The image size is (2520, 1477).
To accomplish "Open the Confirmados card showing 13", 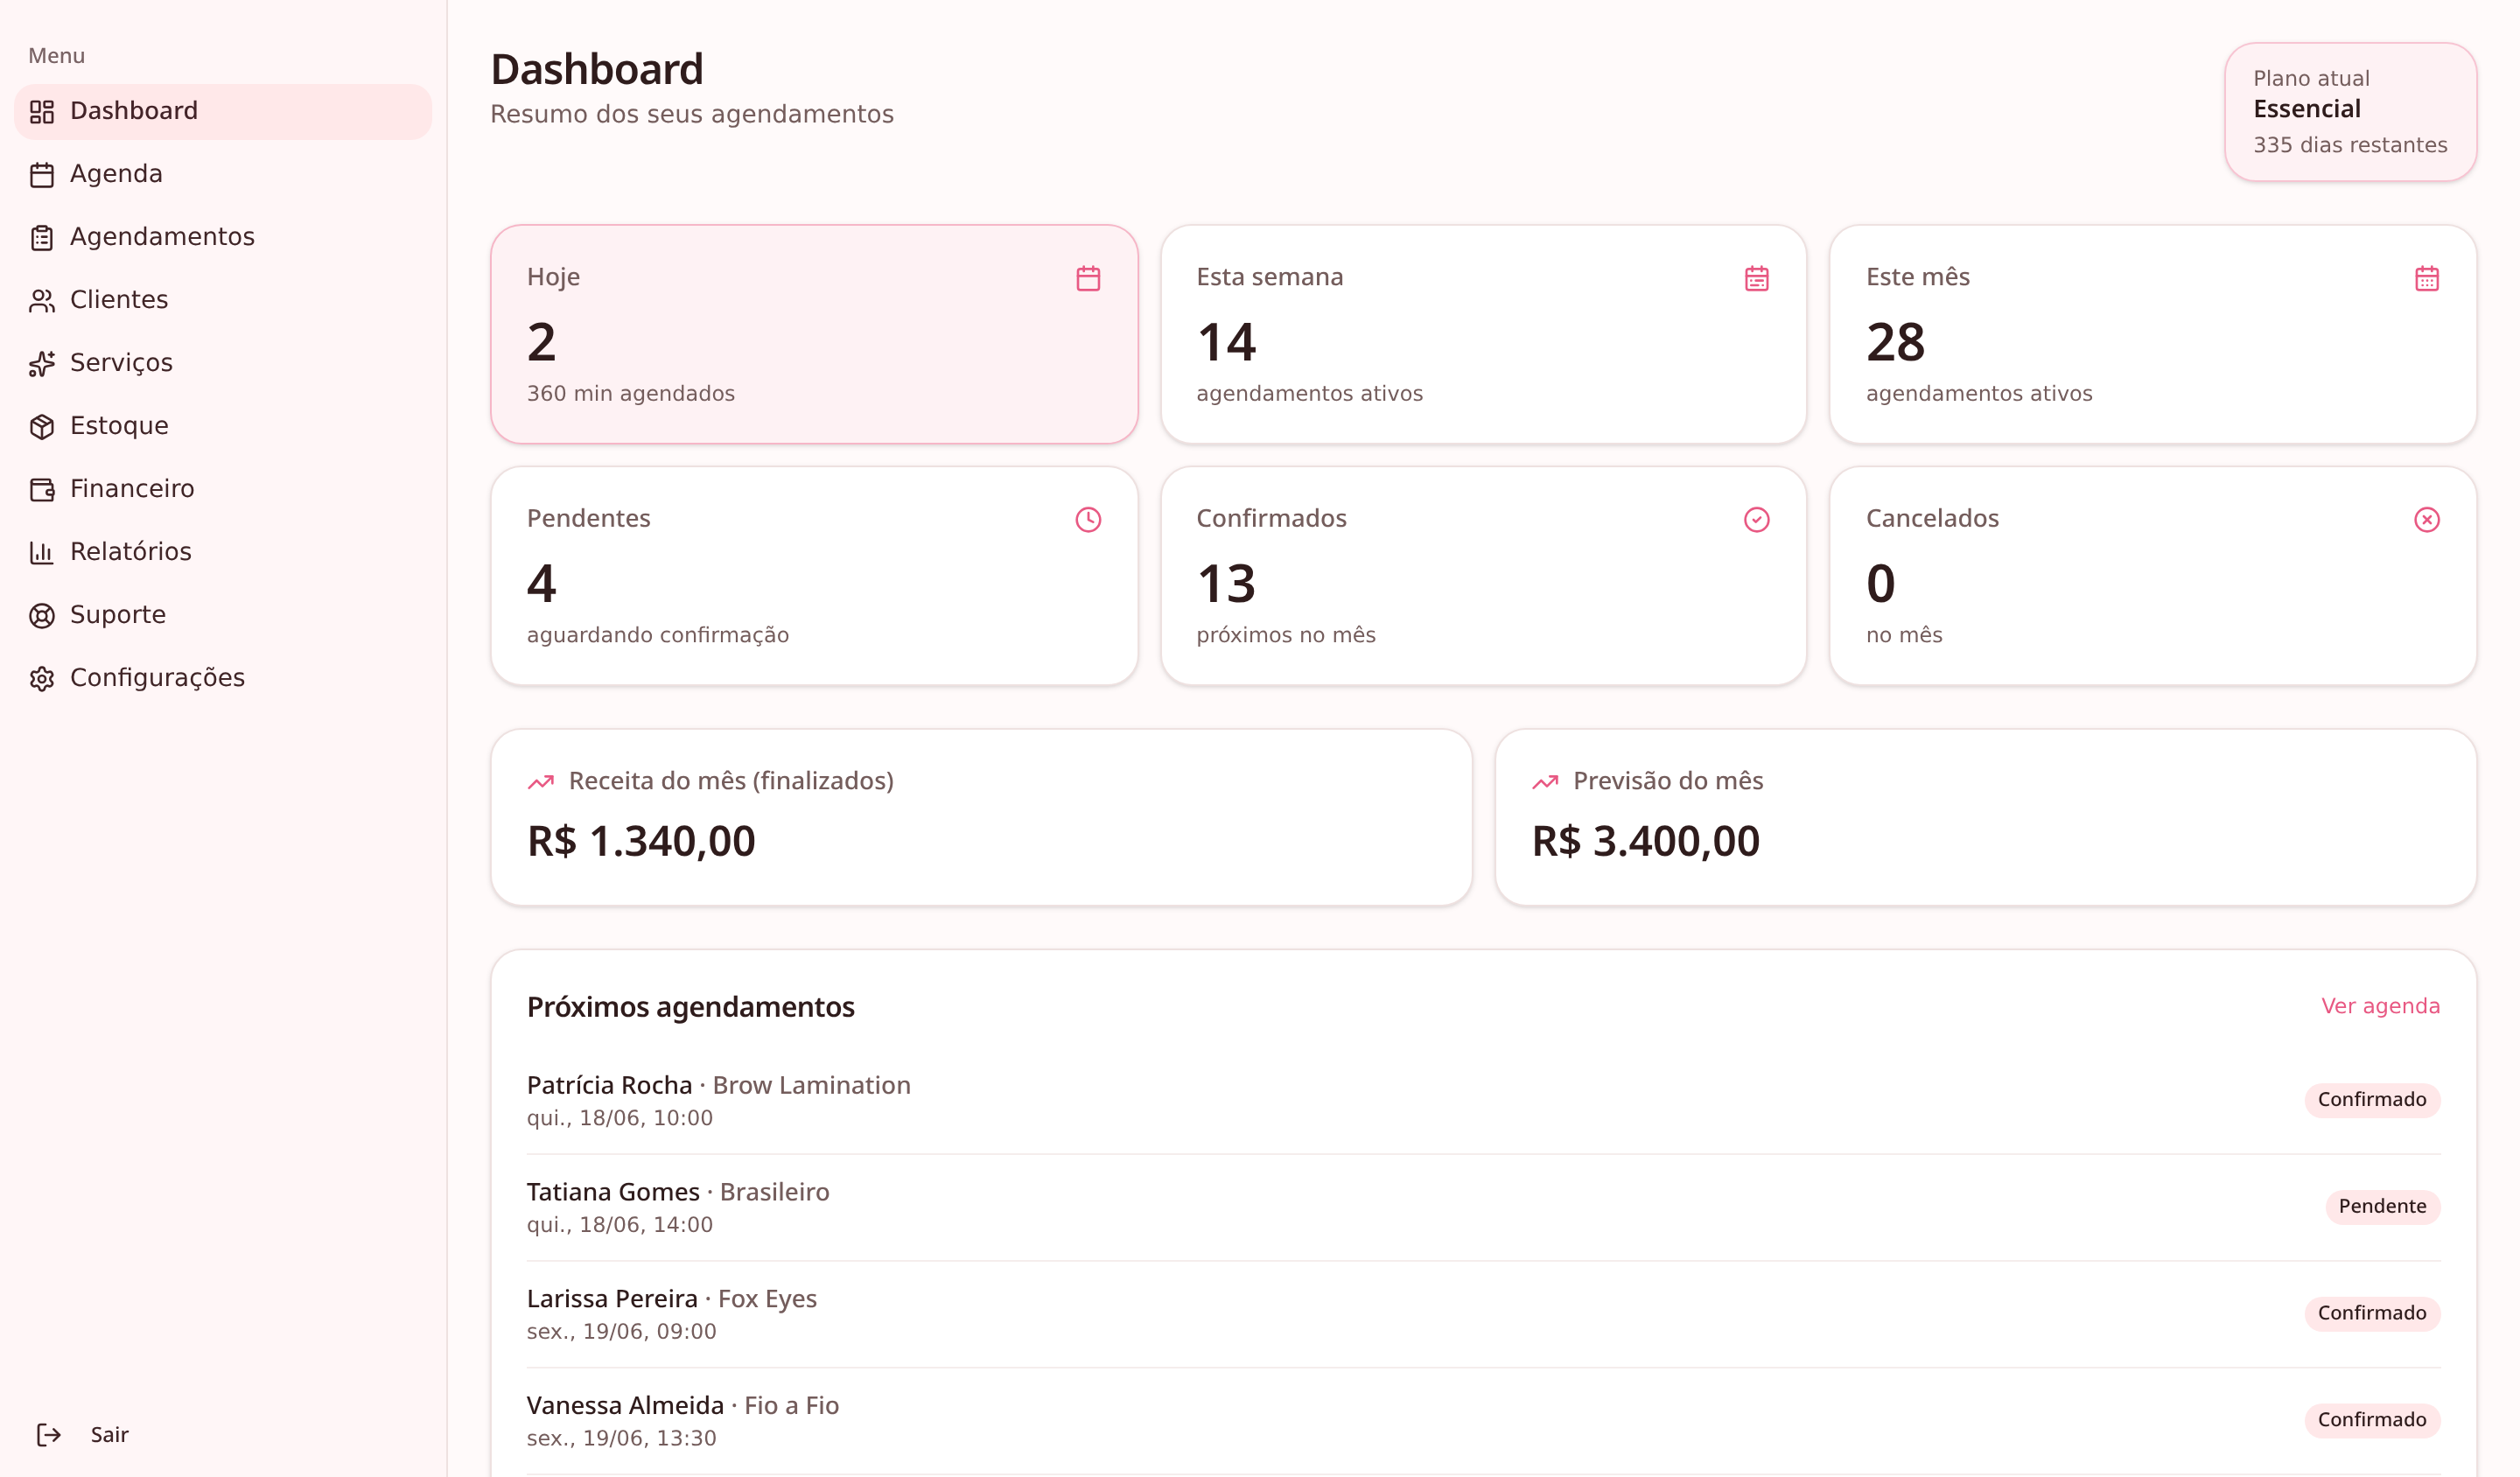I will [1483, 576].
